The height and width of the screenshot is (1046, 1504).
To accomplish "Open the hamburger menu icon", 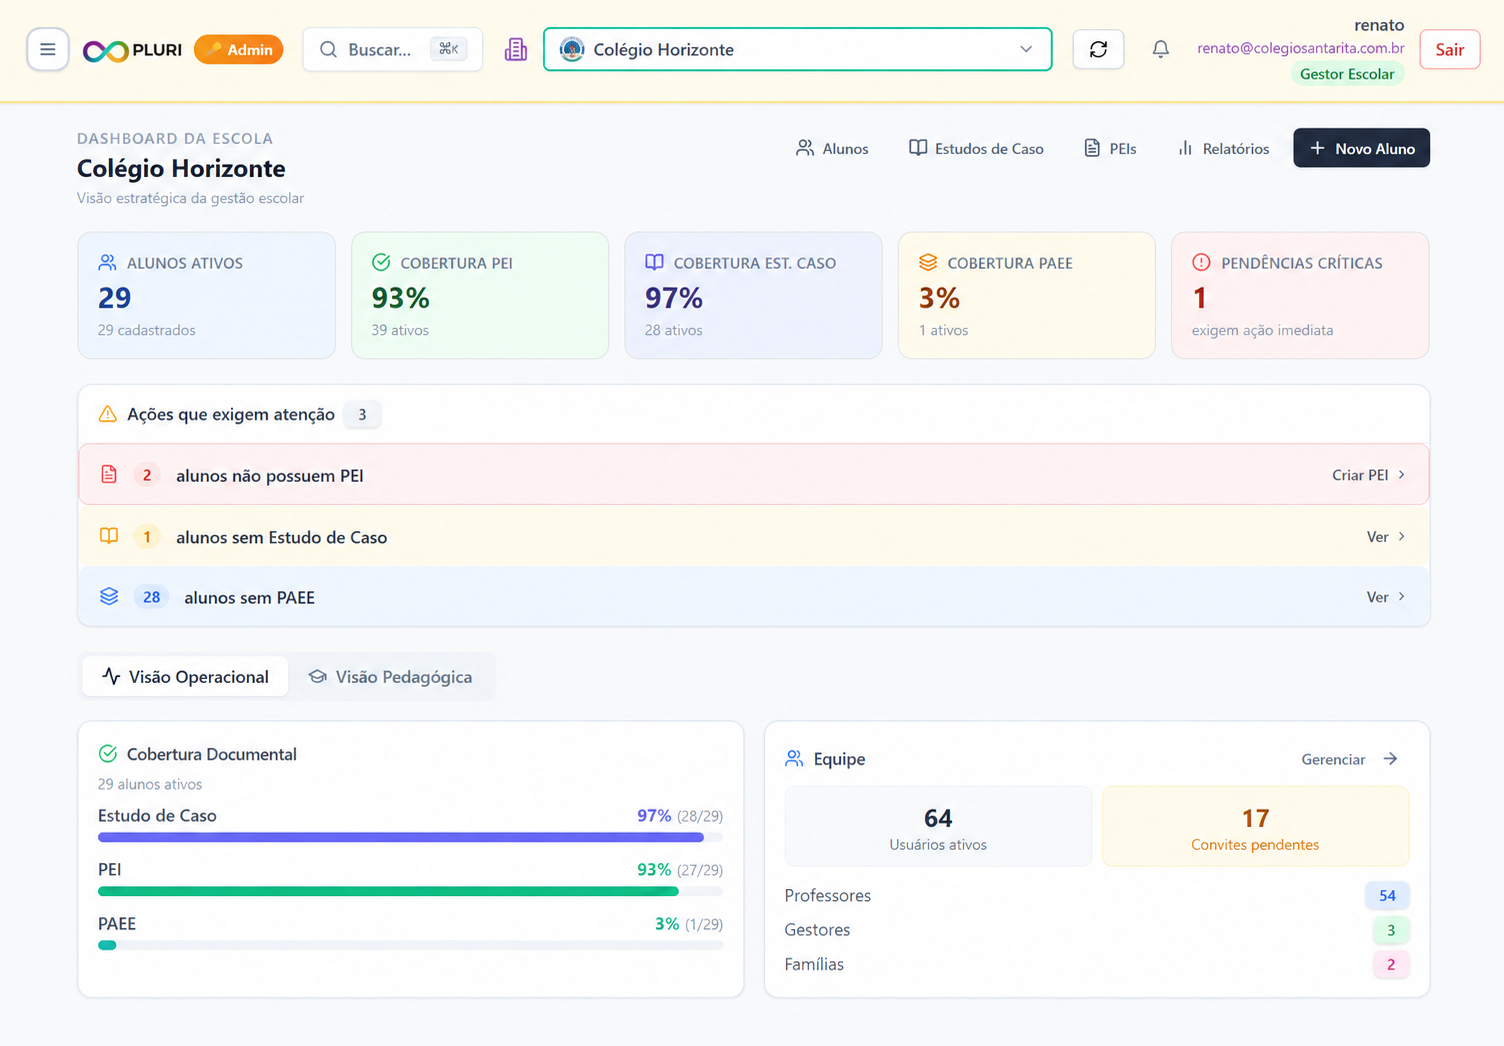I will (48, 49).
